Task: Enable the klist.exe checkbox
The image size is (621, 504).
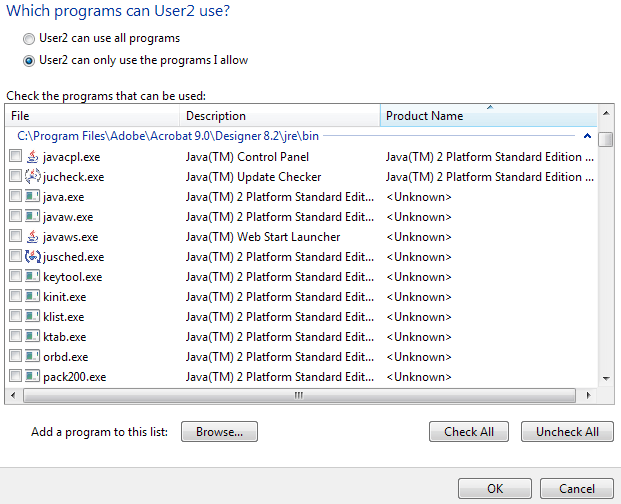Action: 15,316
